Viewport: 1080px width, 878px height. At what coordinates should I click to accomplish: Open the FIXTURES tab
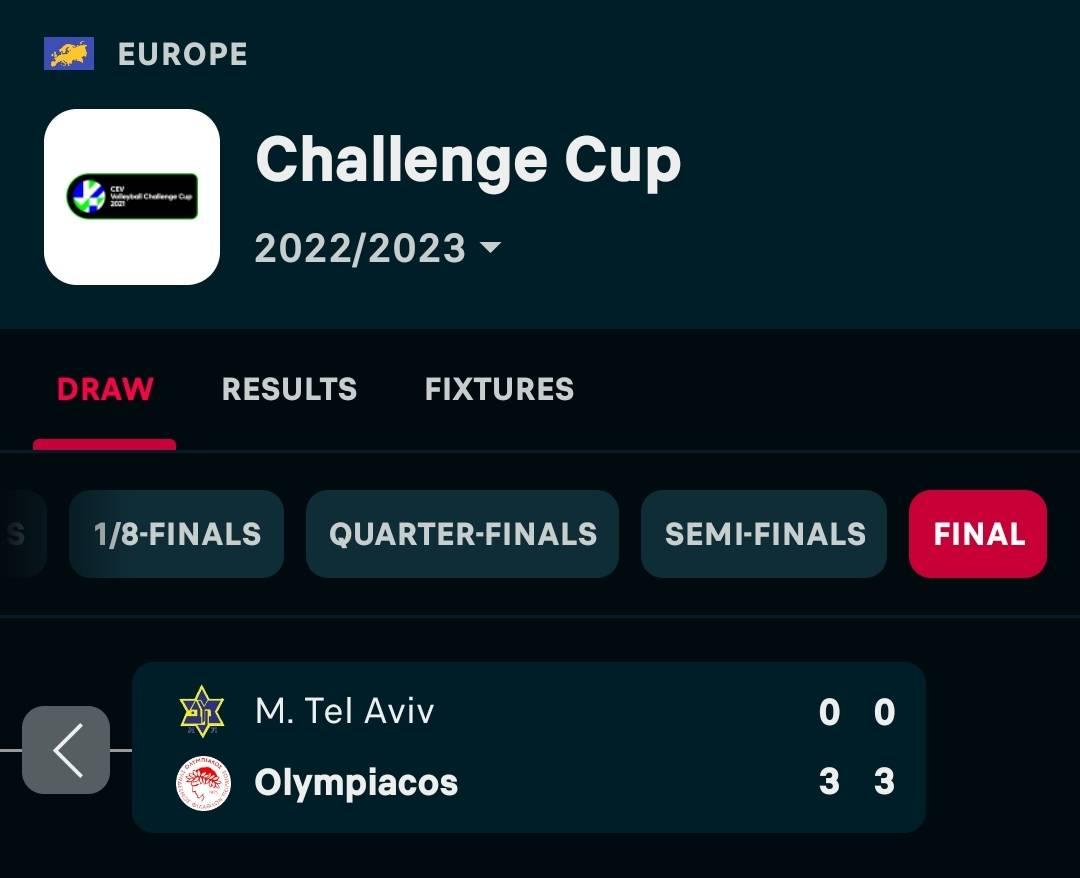(x=499, y=389)
